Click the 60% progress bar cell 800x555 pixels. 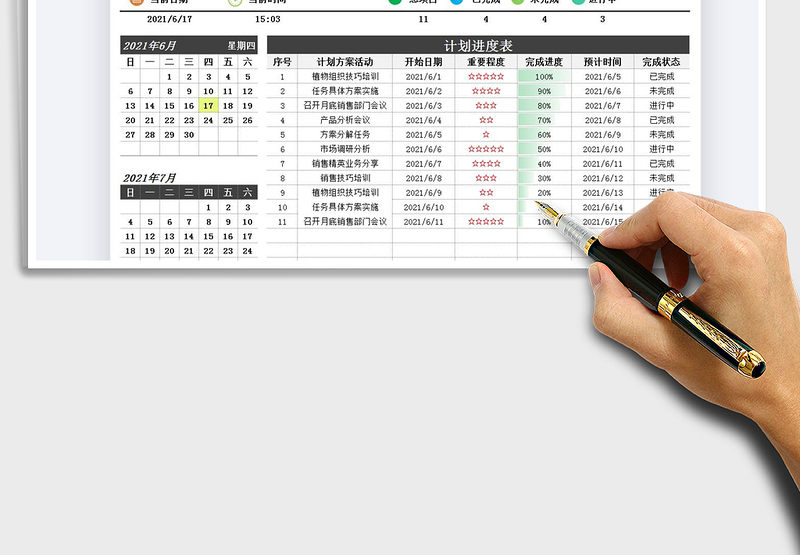tap(544, 135)
